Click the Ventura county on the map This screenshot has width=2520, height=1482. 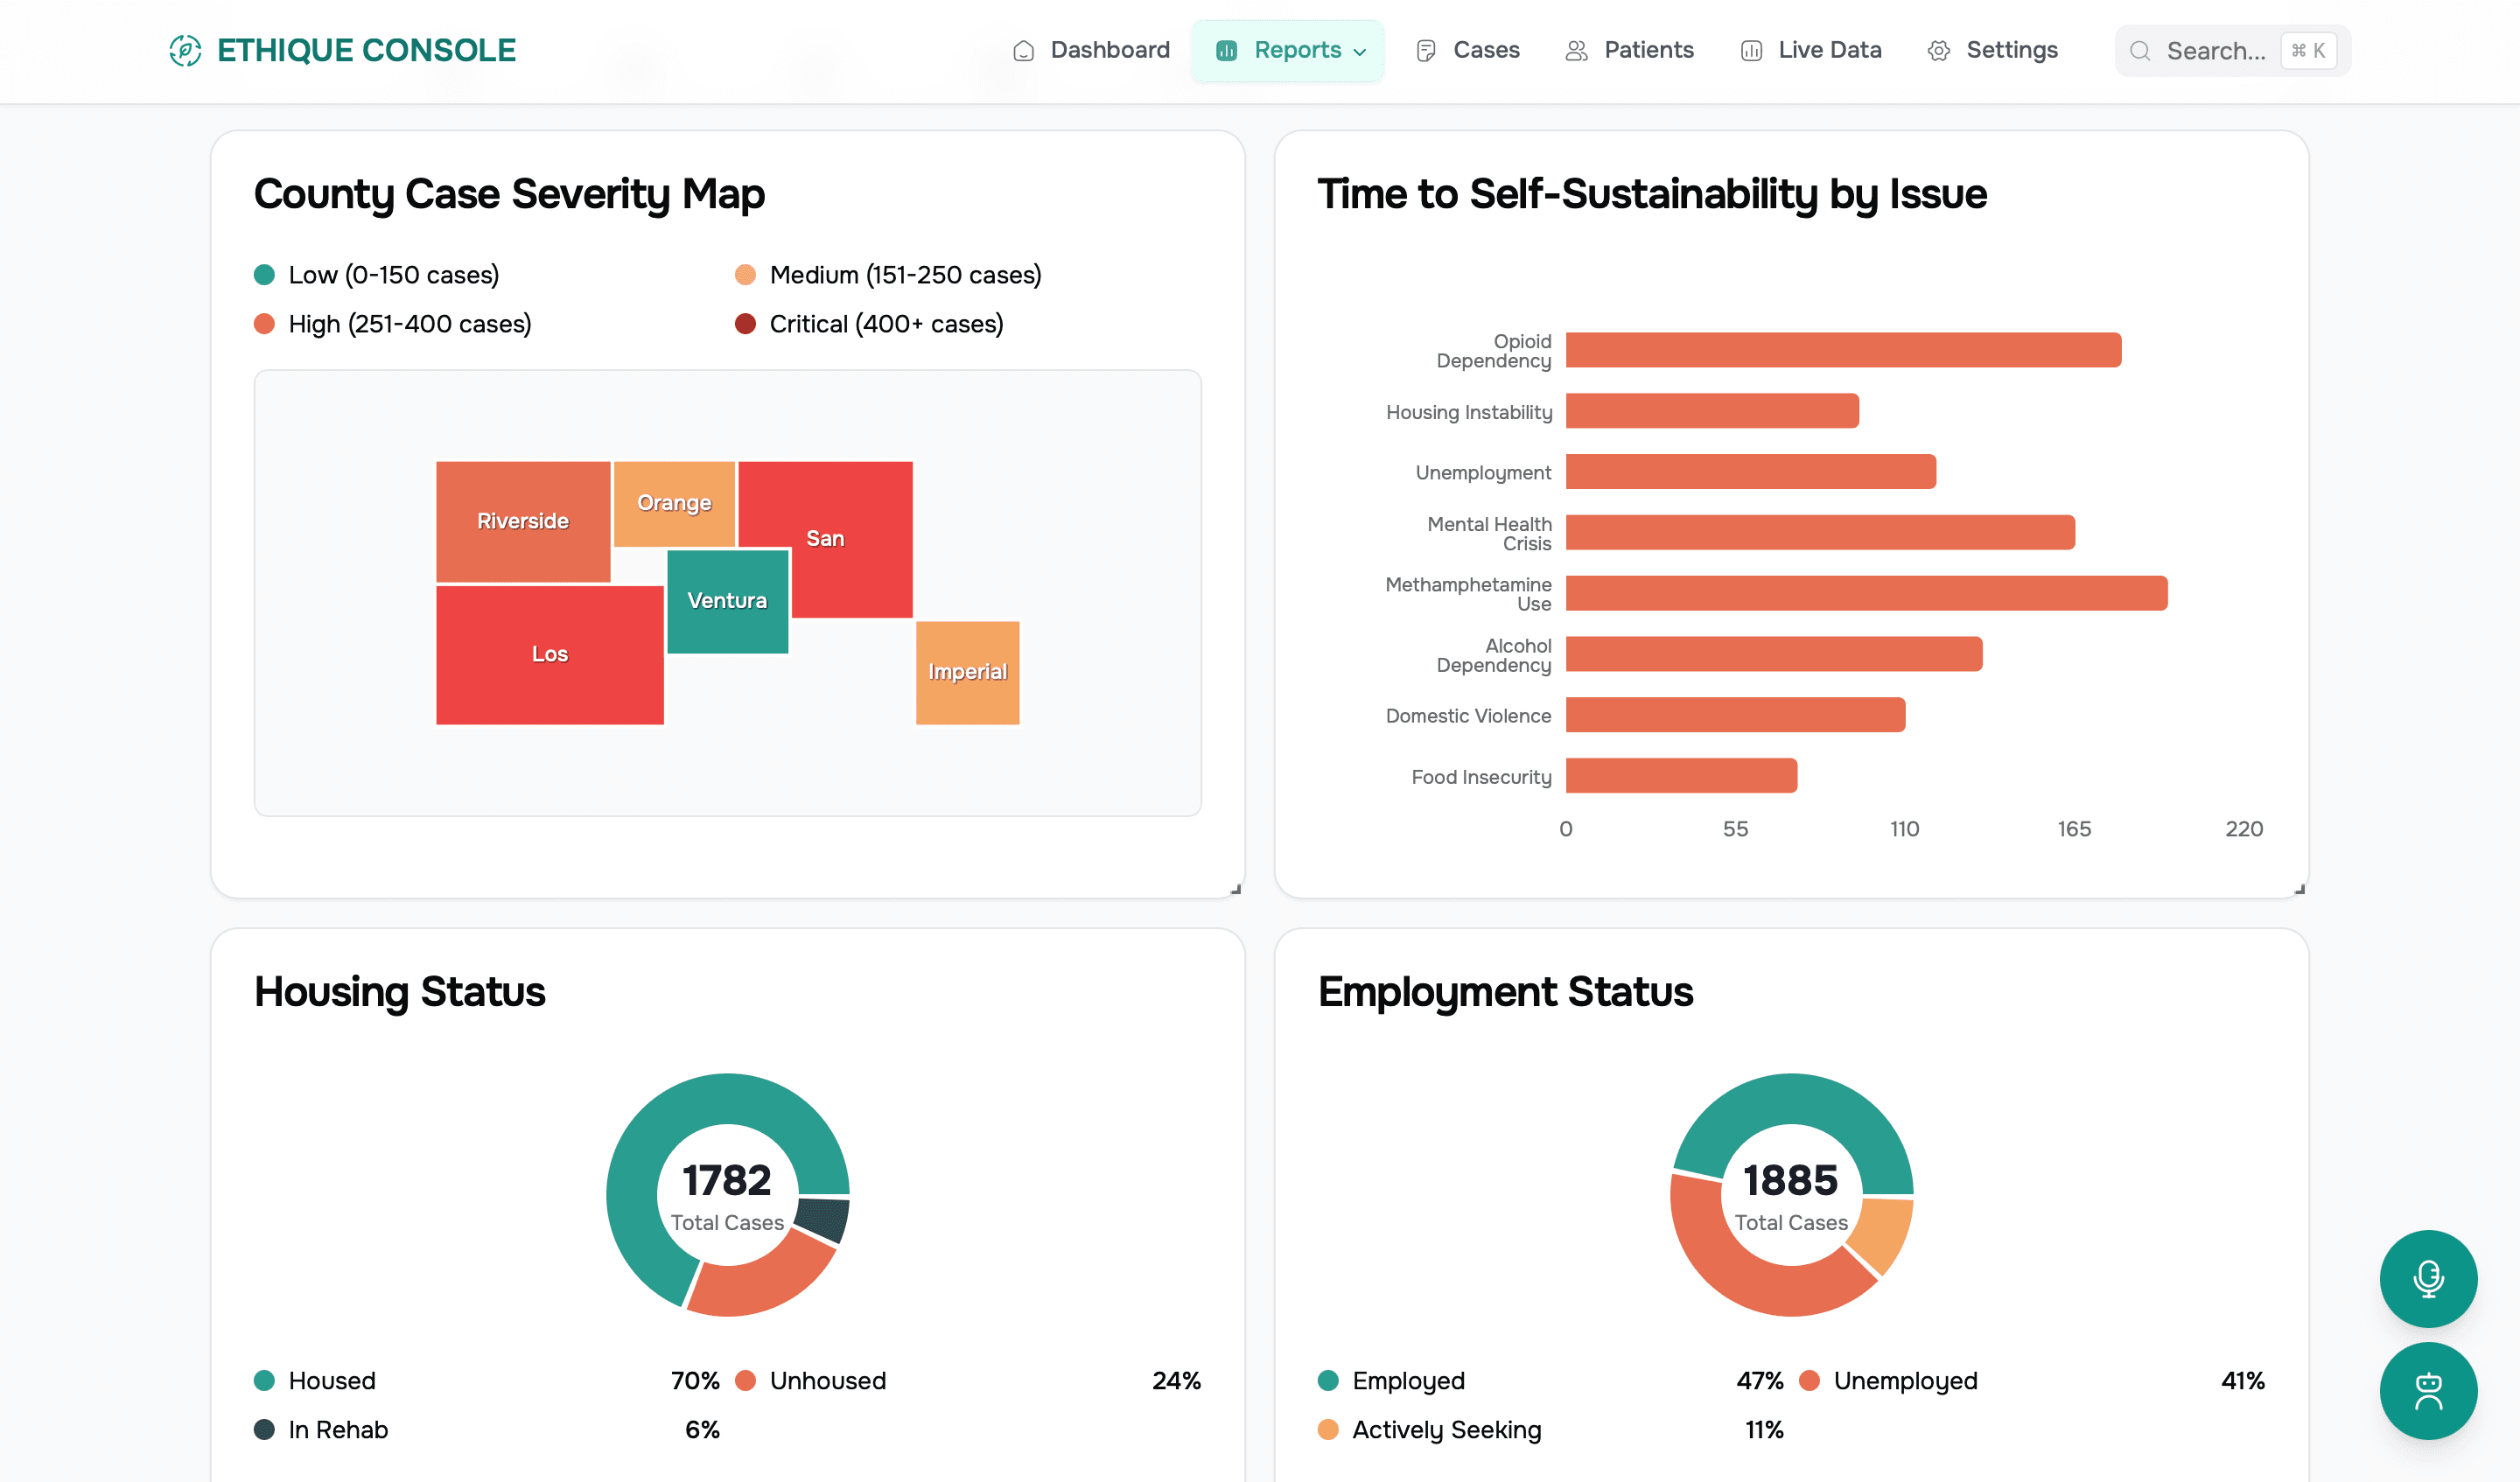727,601
